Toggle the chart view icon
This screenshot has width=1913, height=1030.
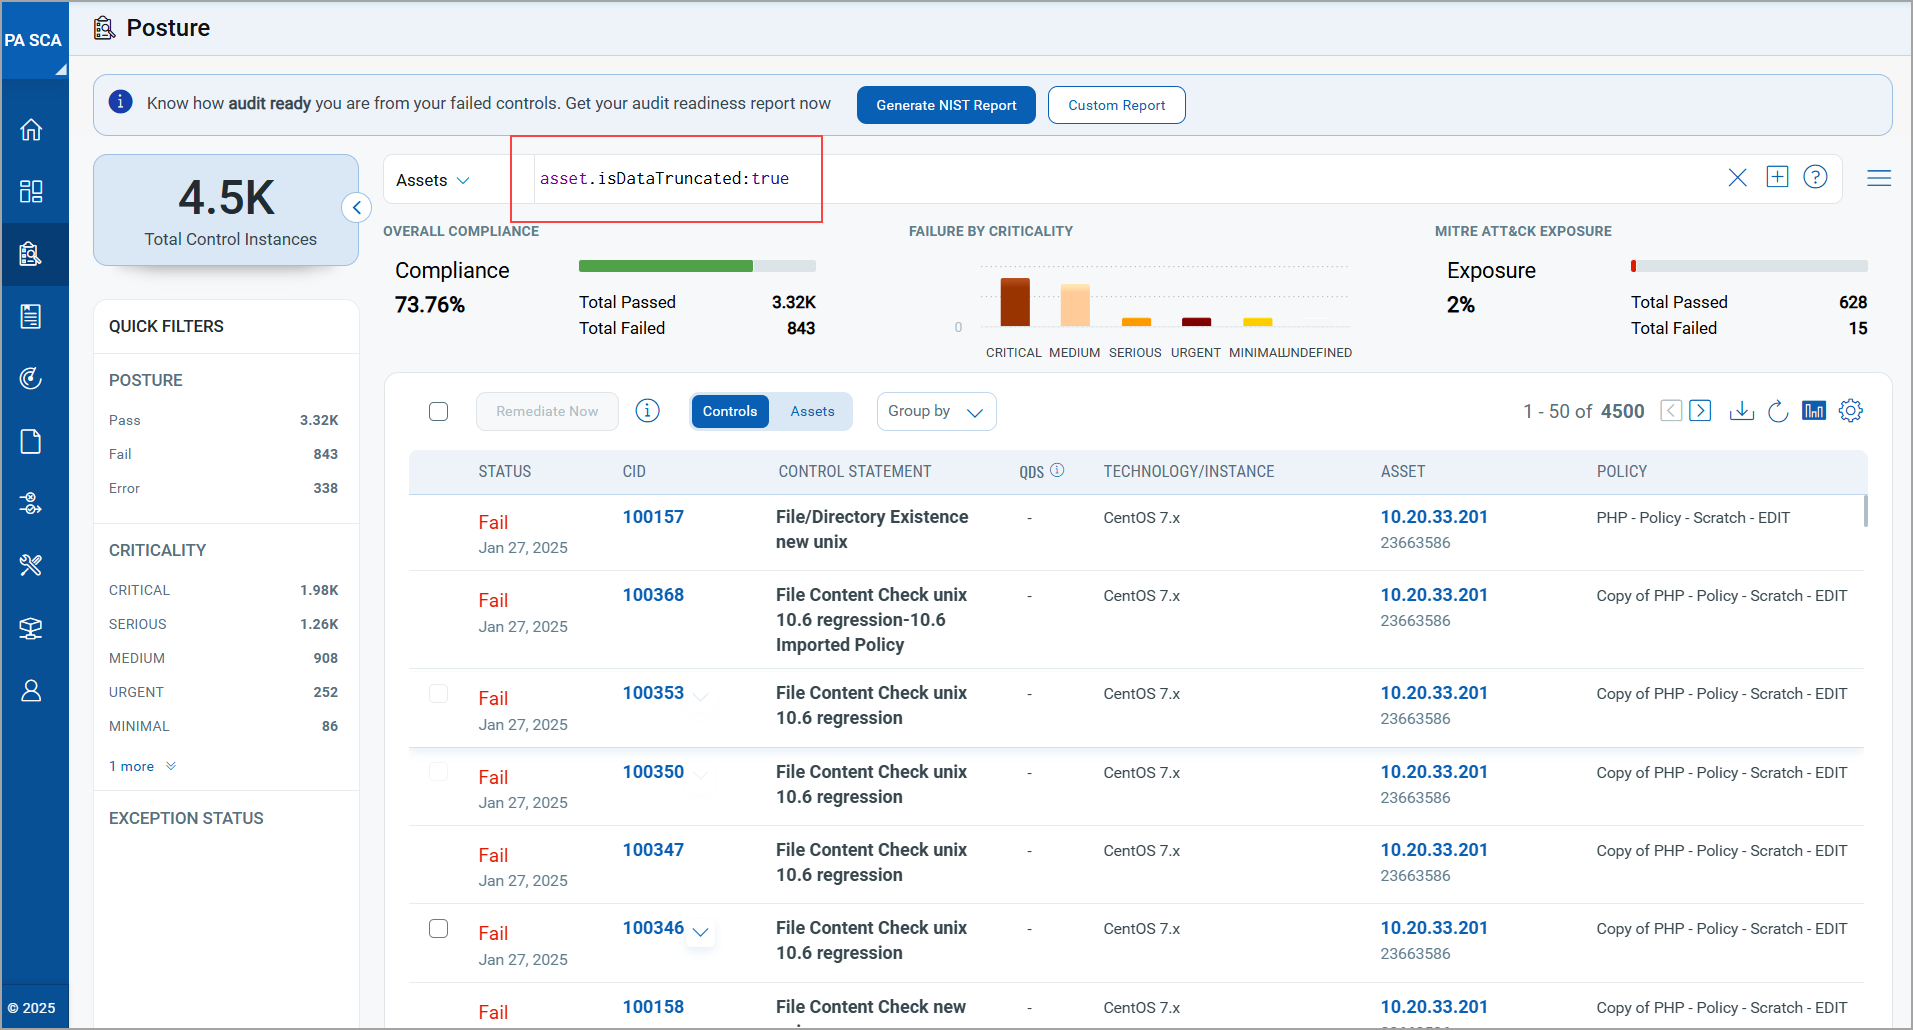[1814, 411]
